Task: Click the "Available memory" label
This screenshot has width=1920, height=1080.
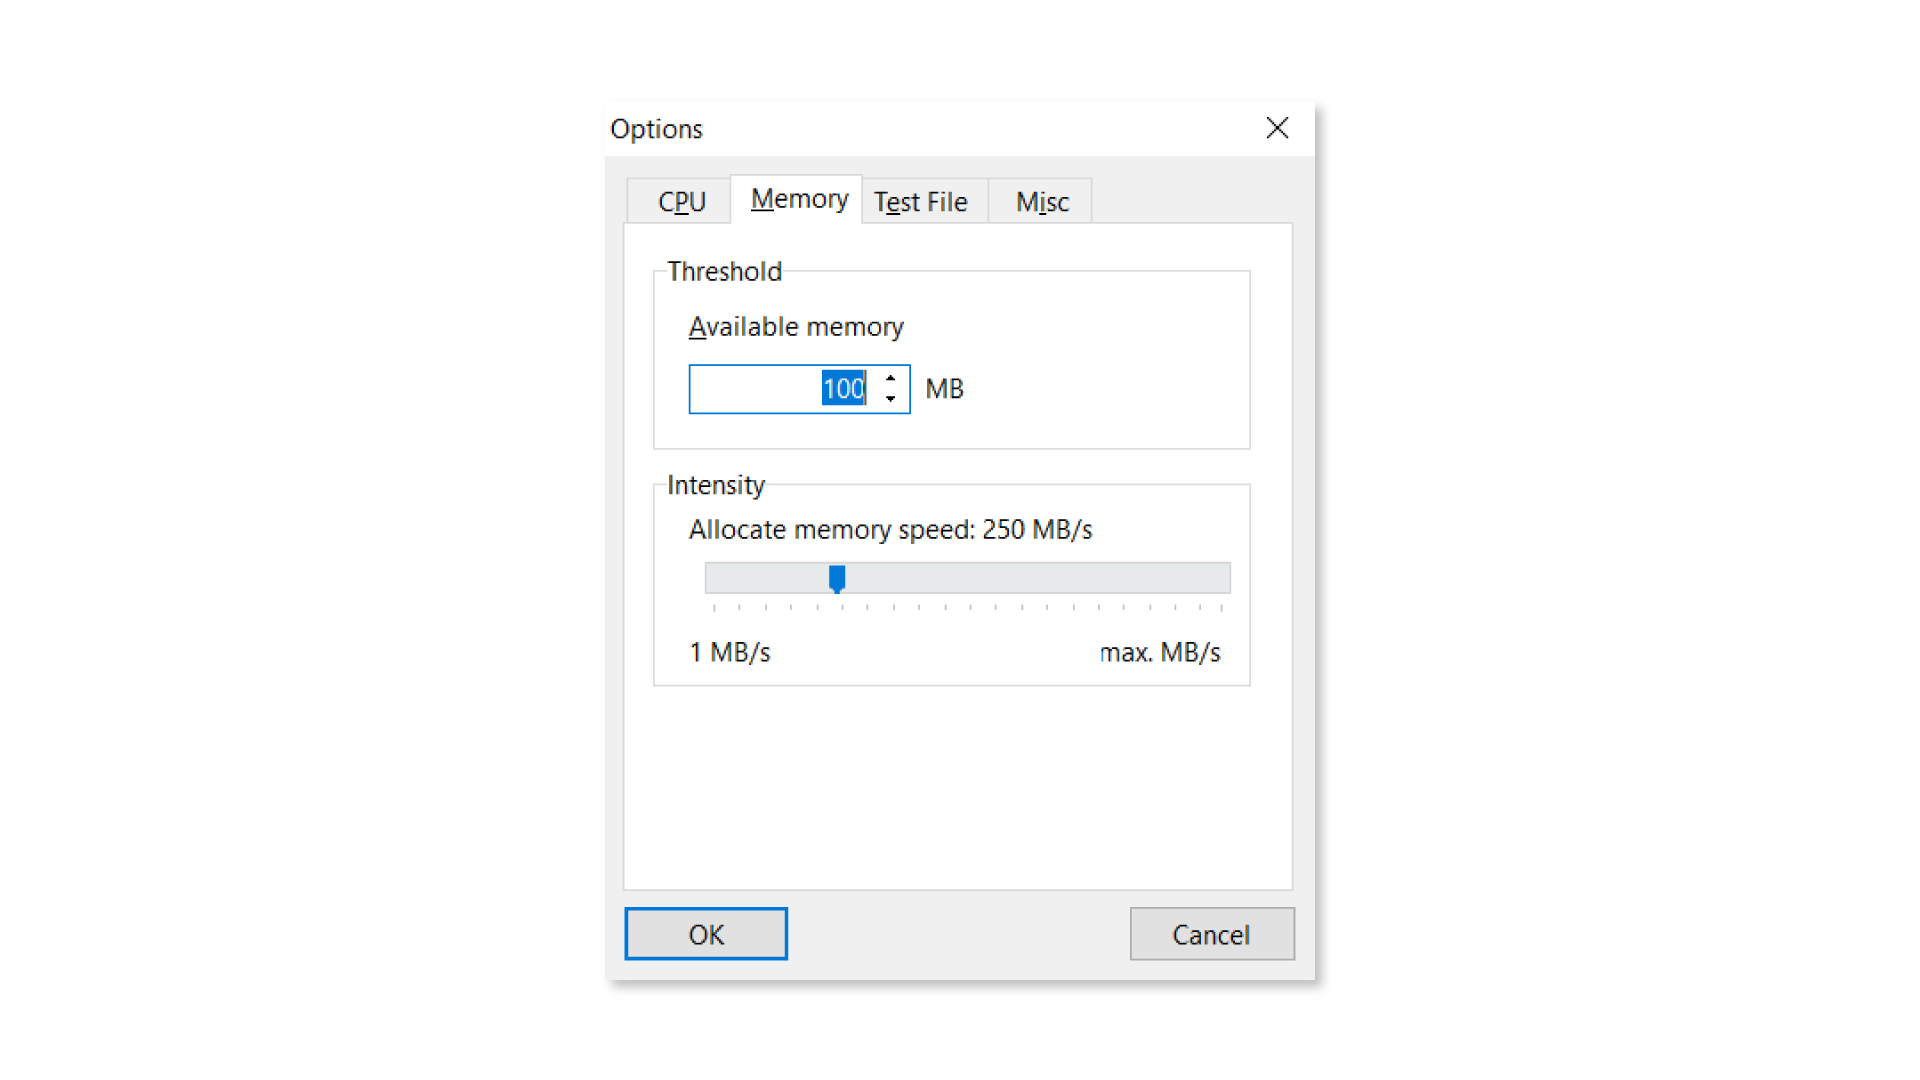Action: [x=796, y=327]
